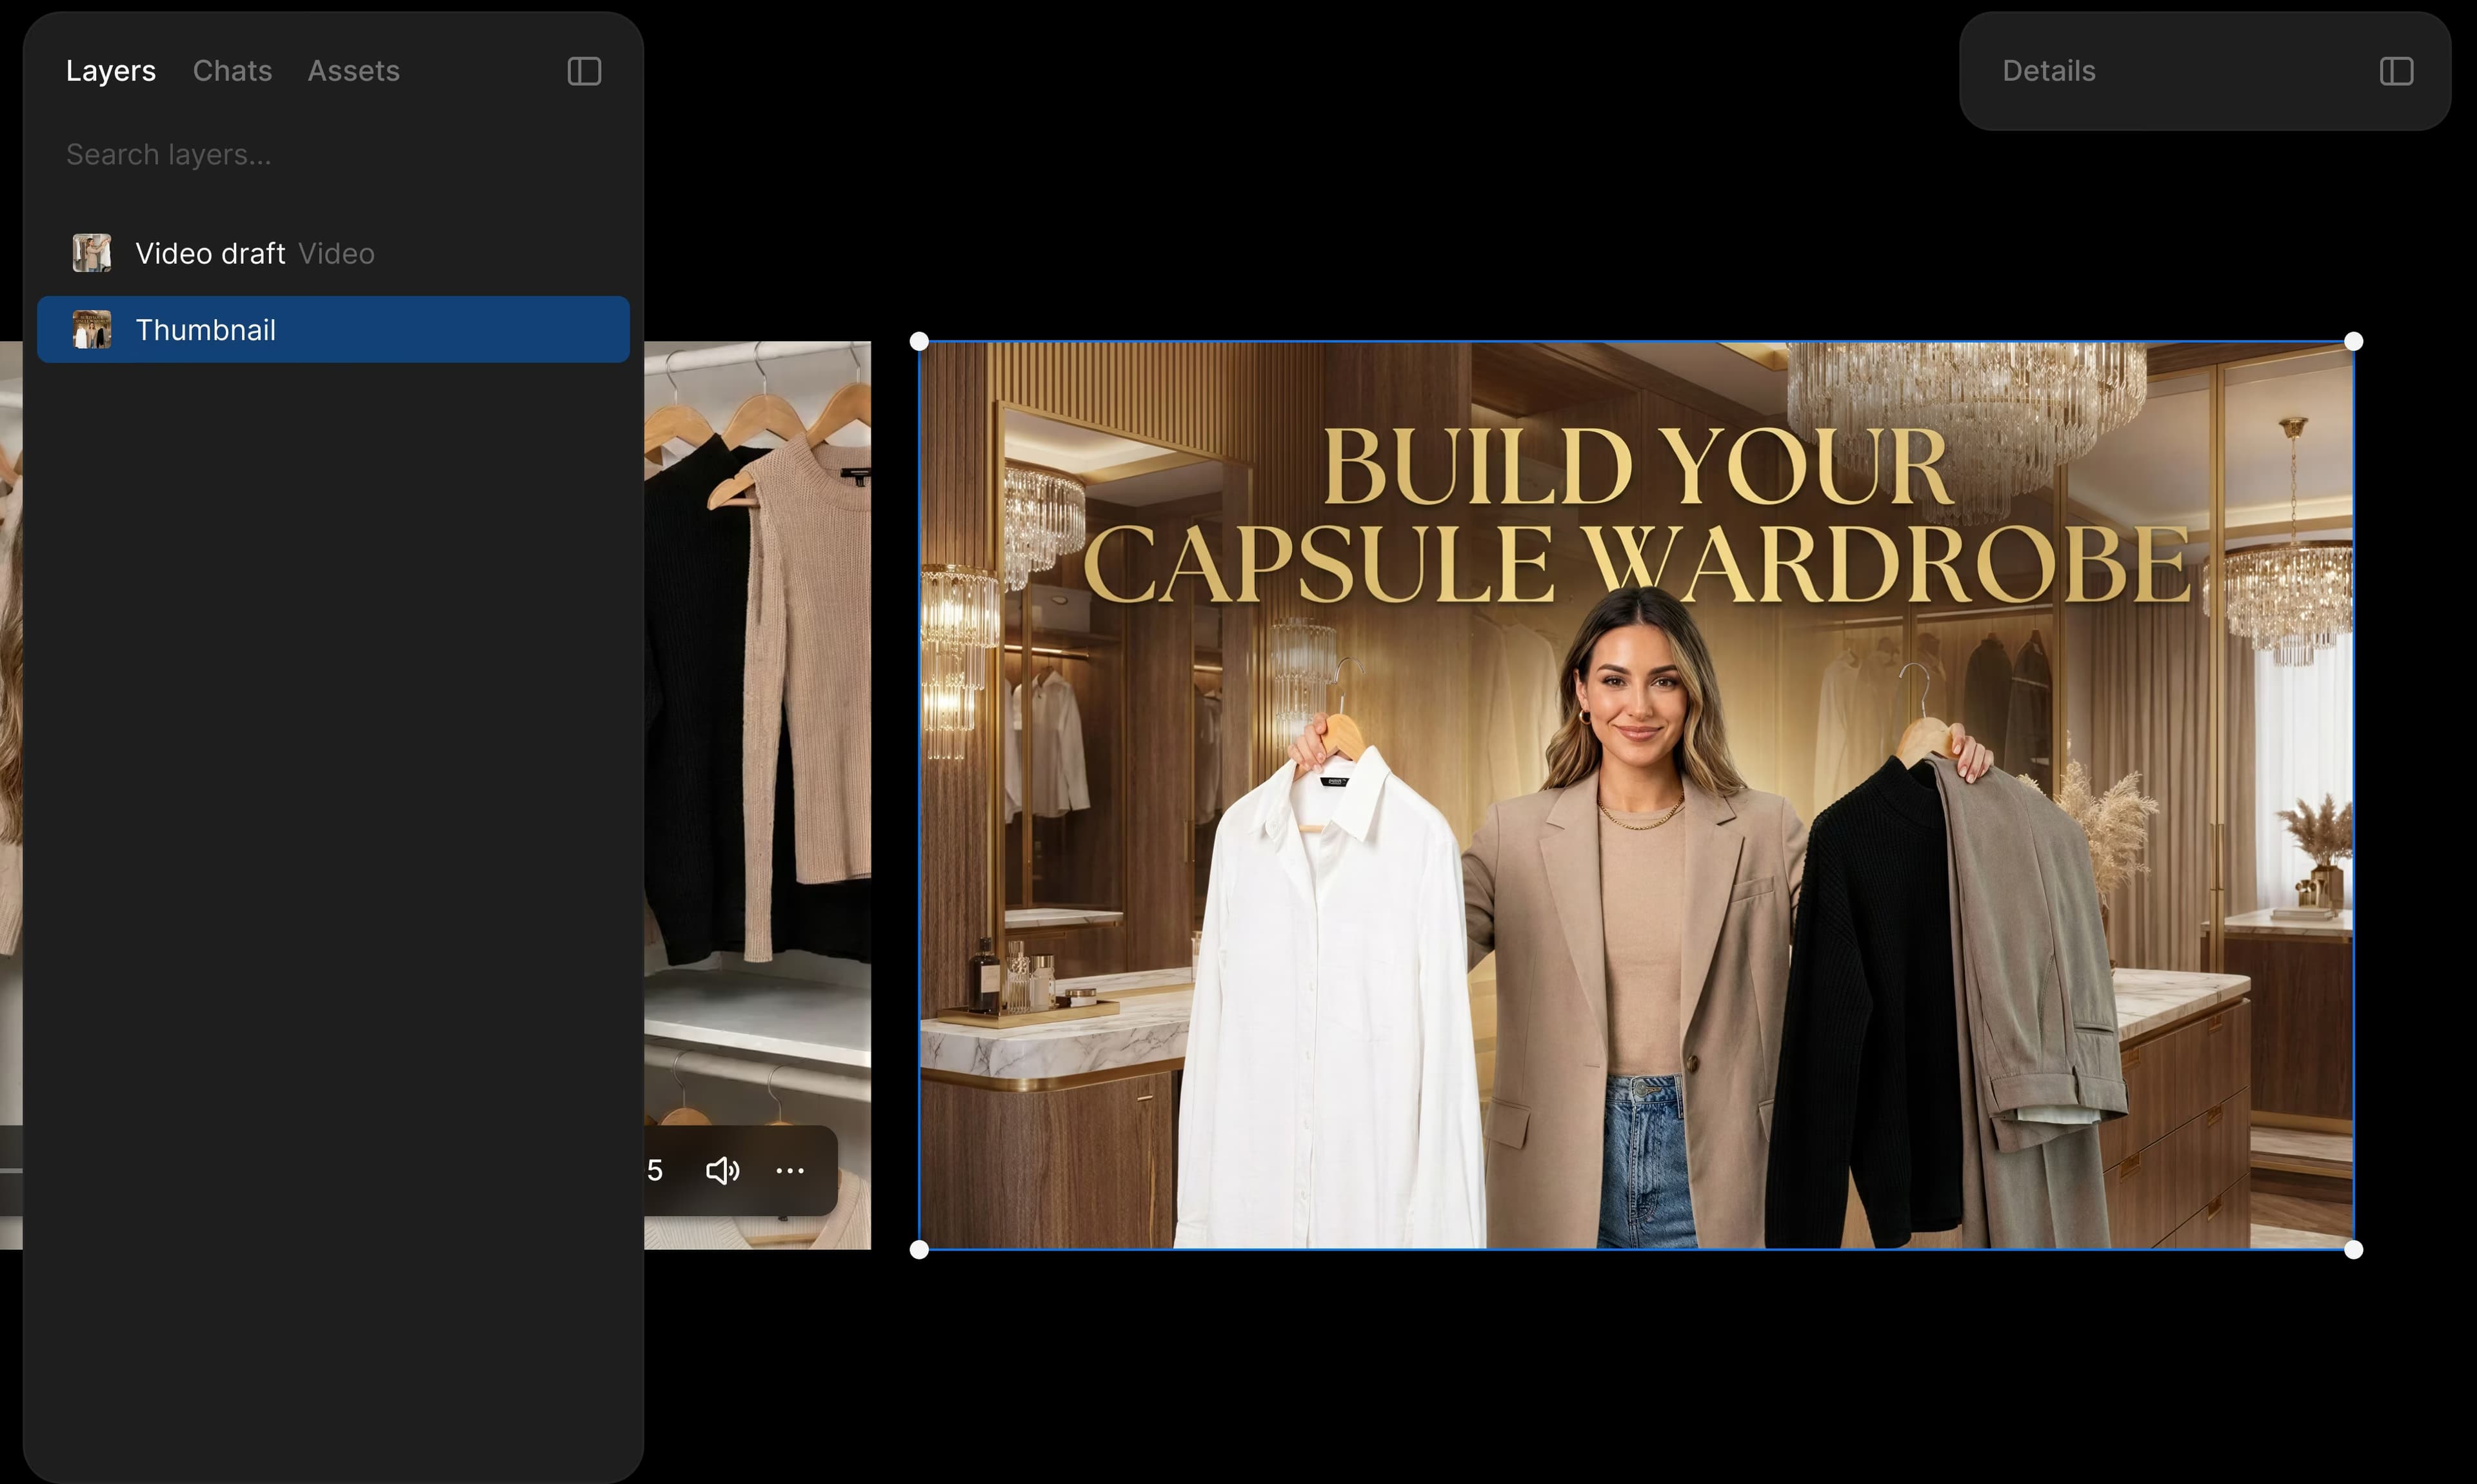Click the top-right resize handle of selection
Screen dimensions: 2477x1484
point(2353,342)
